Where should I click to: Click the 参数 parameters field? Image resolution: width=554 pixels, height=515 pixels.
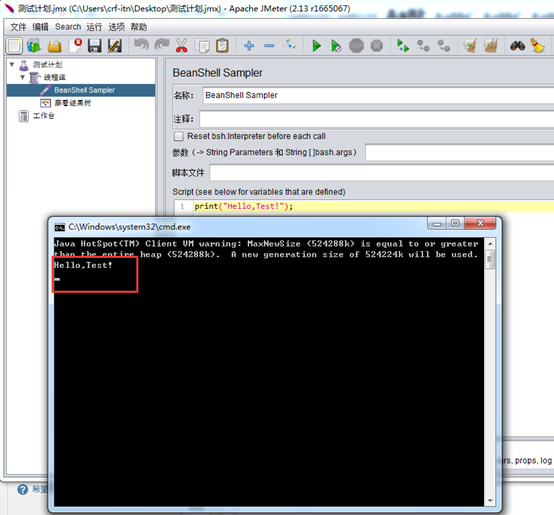click(x=460, y=153)
